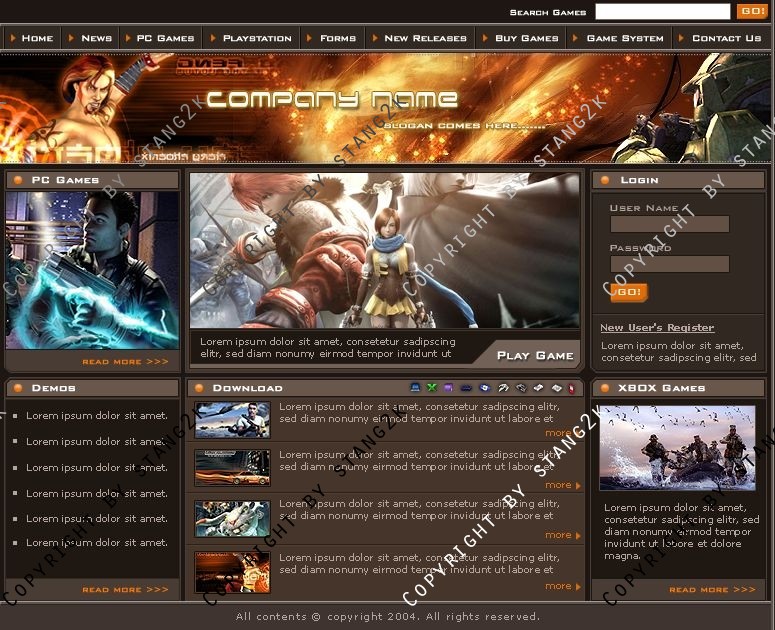
Task: Click the red icon ending the Download icon row
Action: click(x=571, y=388)
